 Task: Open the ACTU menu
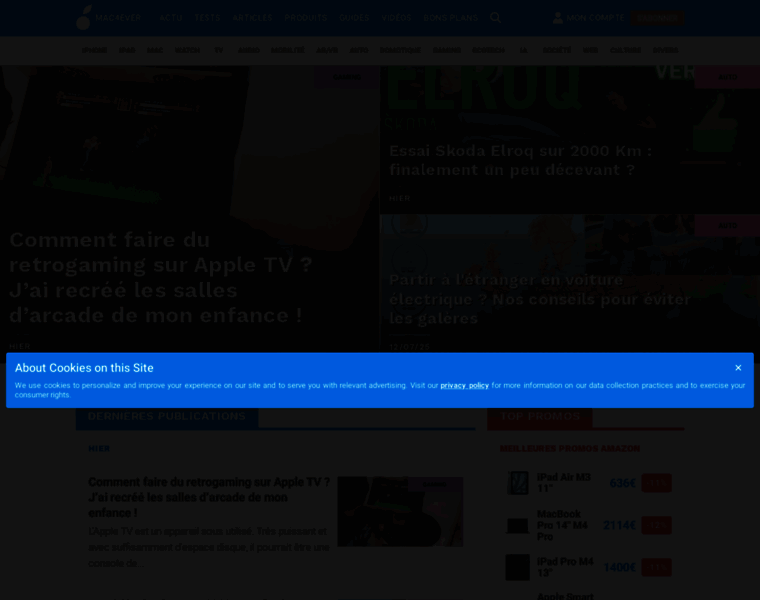171,18
